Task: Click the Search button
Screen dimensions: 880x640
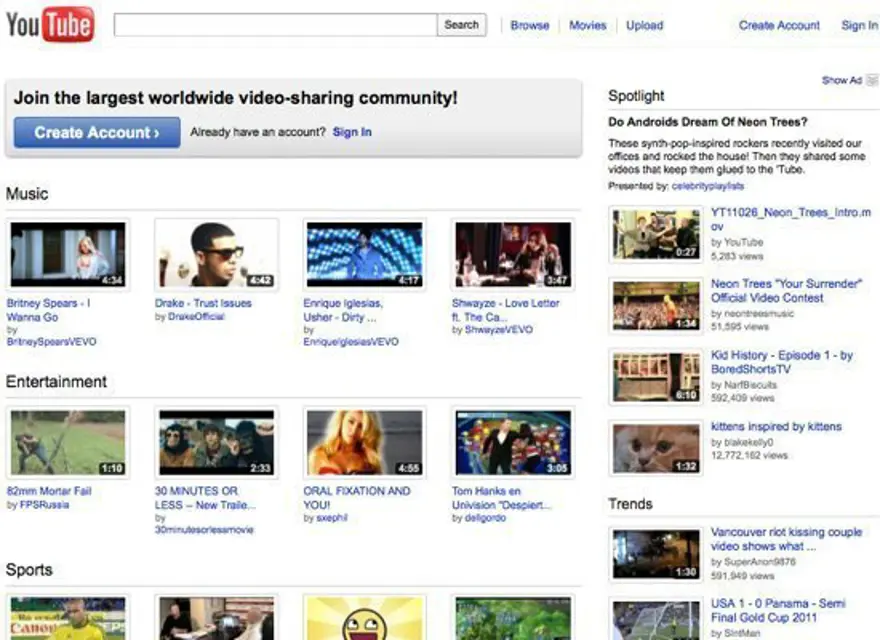Action: tap(461, 25)
